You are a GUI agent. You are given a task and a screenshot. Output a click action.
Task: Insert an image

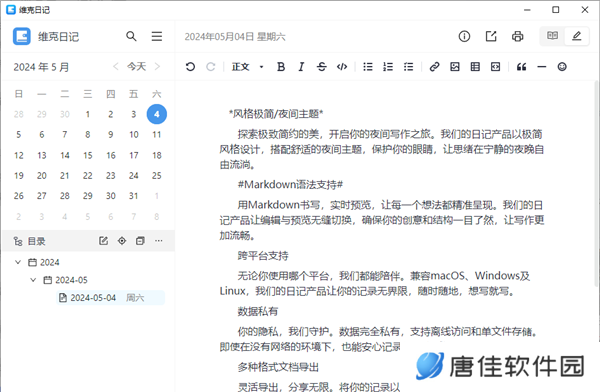[455, 67]
